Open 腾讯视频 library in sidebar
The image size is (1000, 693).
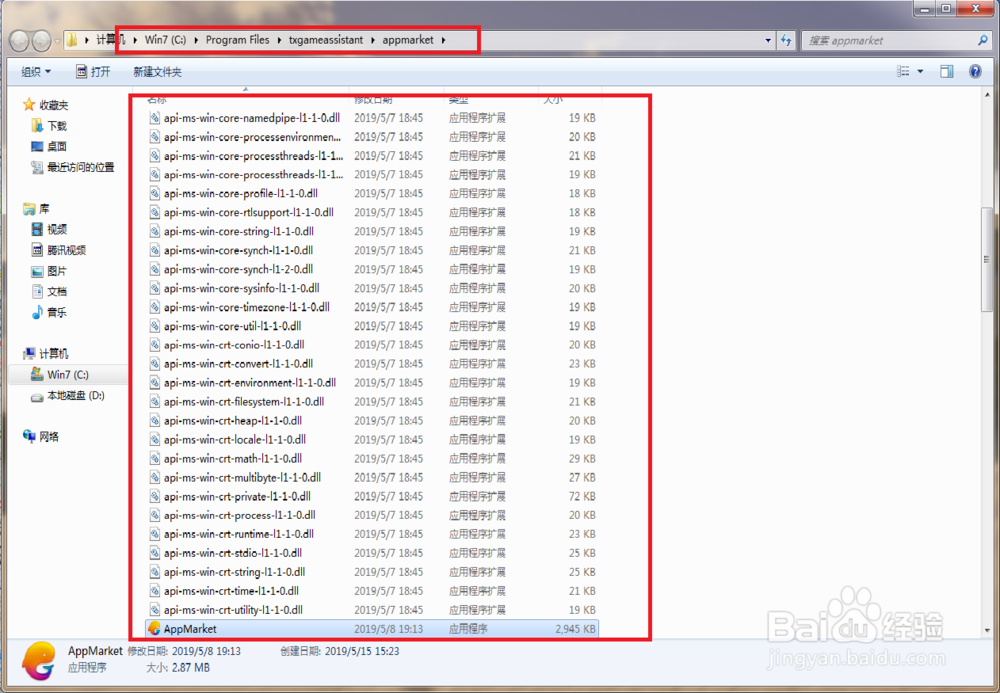[59, 250]
